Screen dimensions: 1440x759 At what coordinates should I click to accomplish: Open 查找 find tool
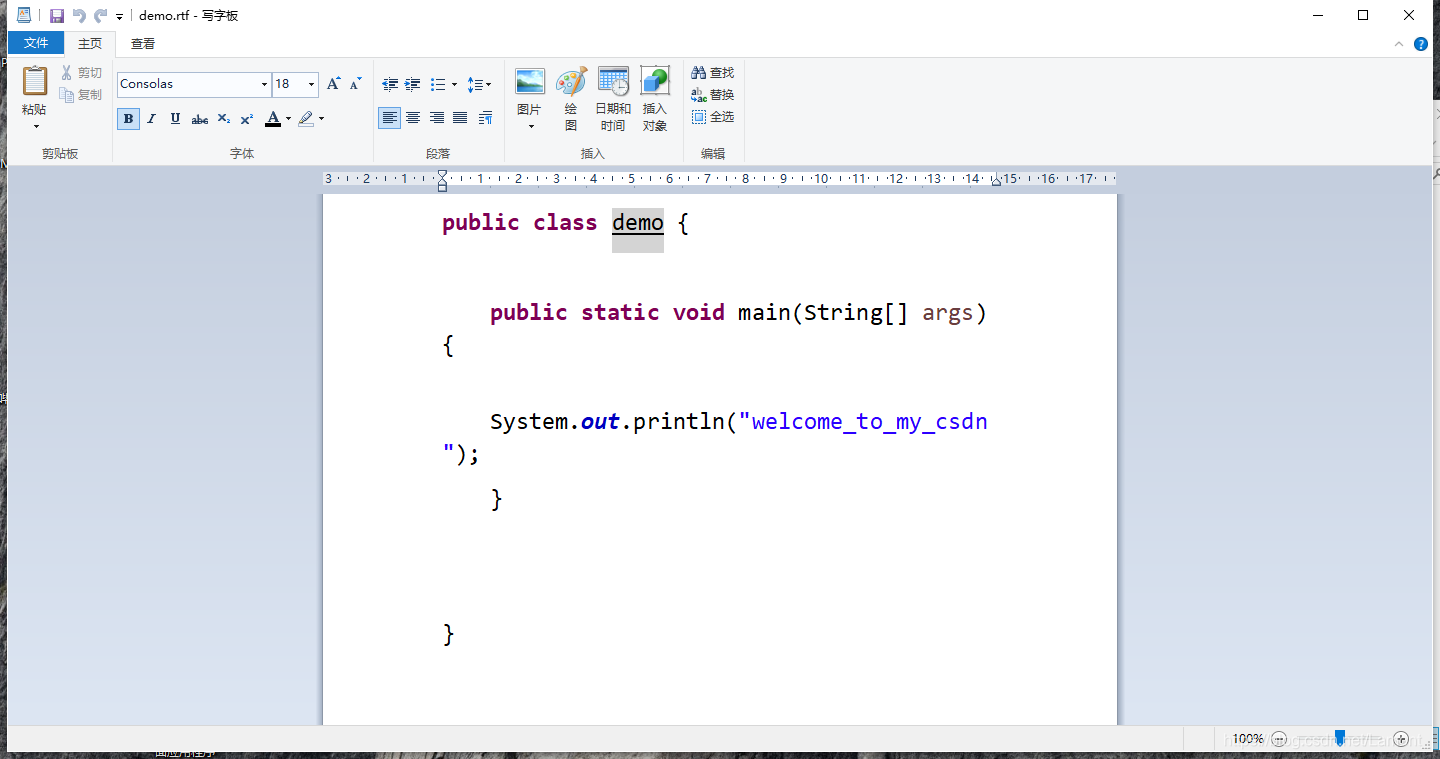click(x=712, y=73)
